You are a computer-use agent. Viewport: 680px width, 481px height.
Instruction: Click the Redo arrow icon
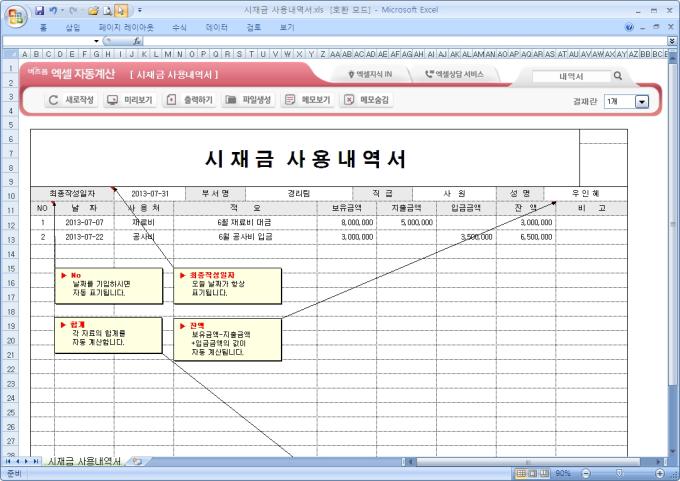pyautogui.click(x=73, y=10)
